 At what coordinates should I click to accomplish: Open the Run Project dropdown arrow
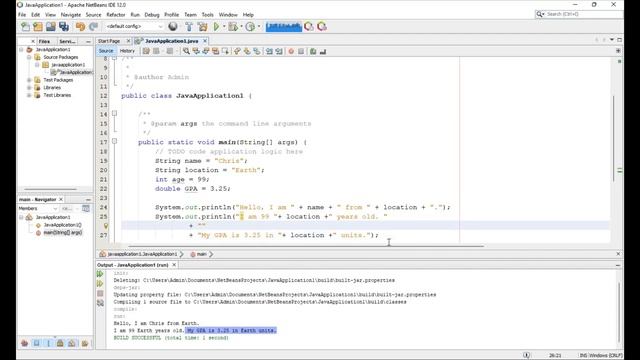click(x=224, y=27)
